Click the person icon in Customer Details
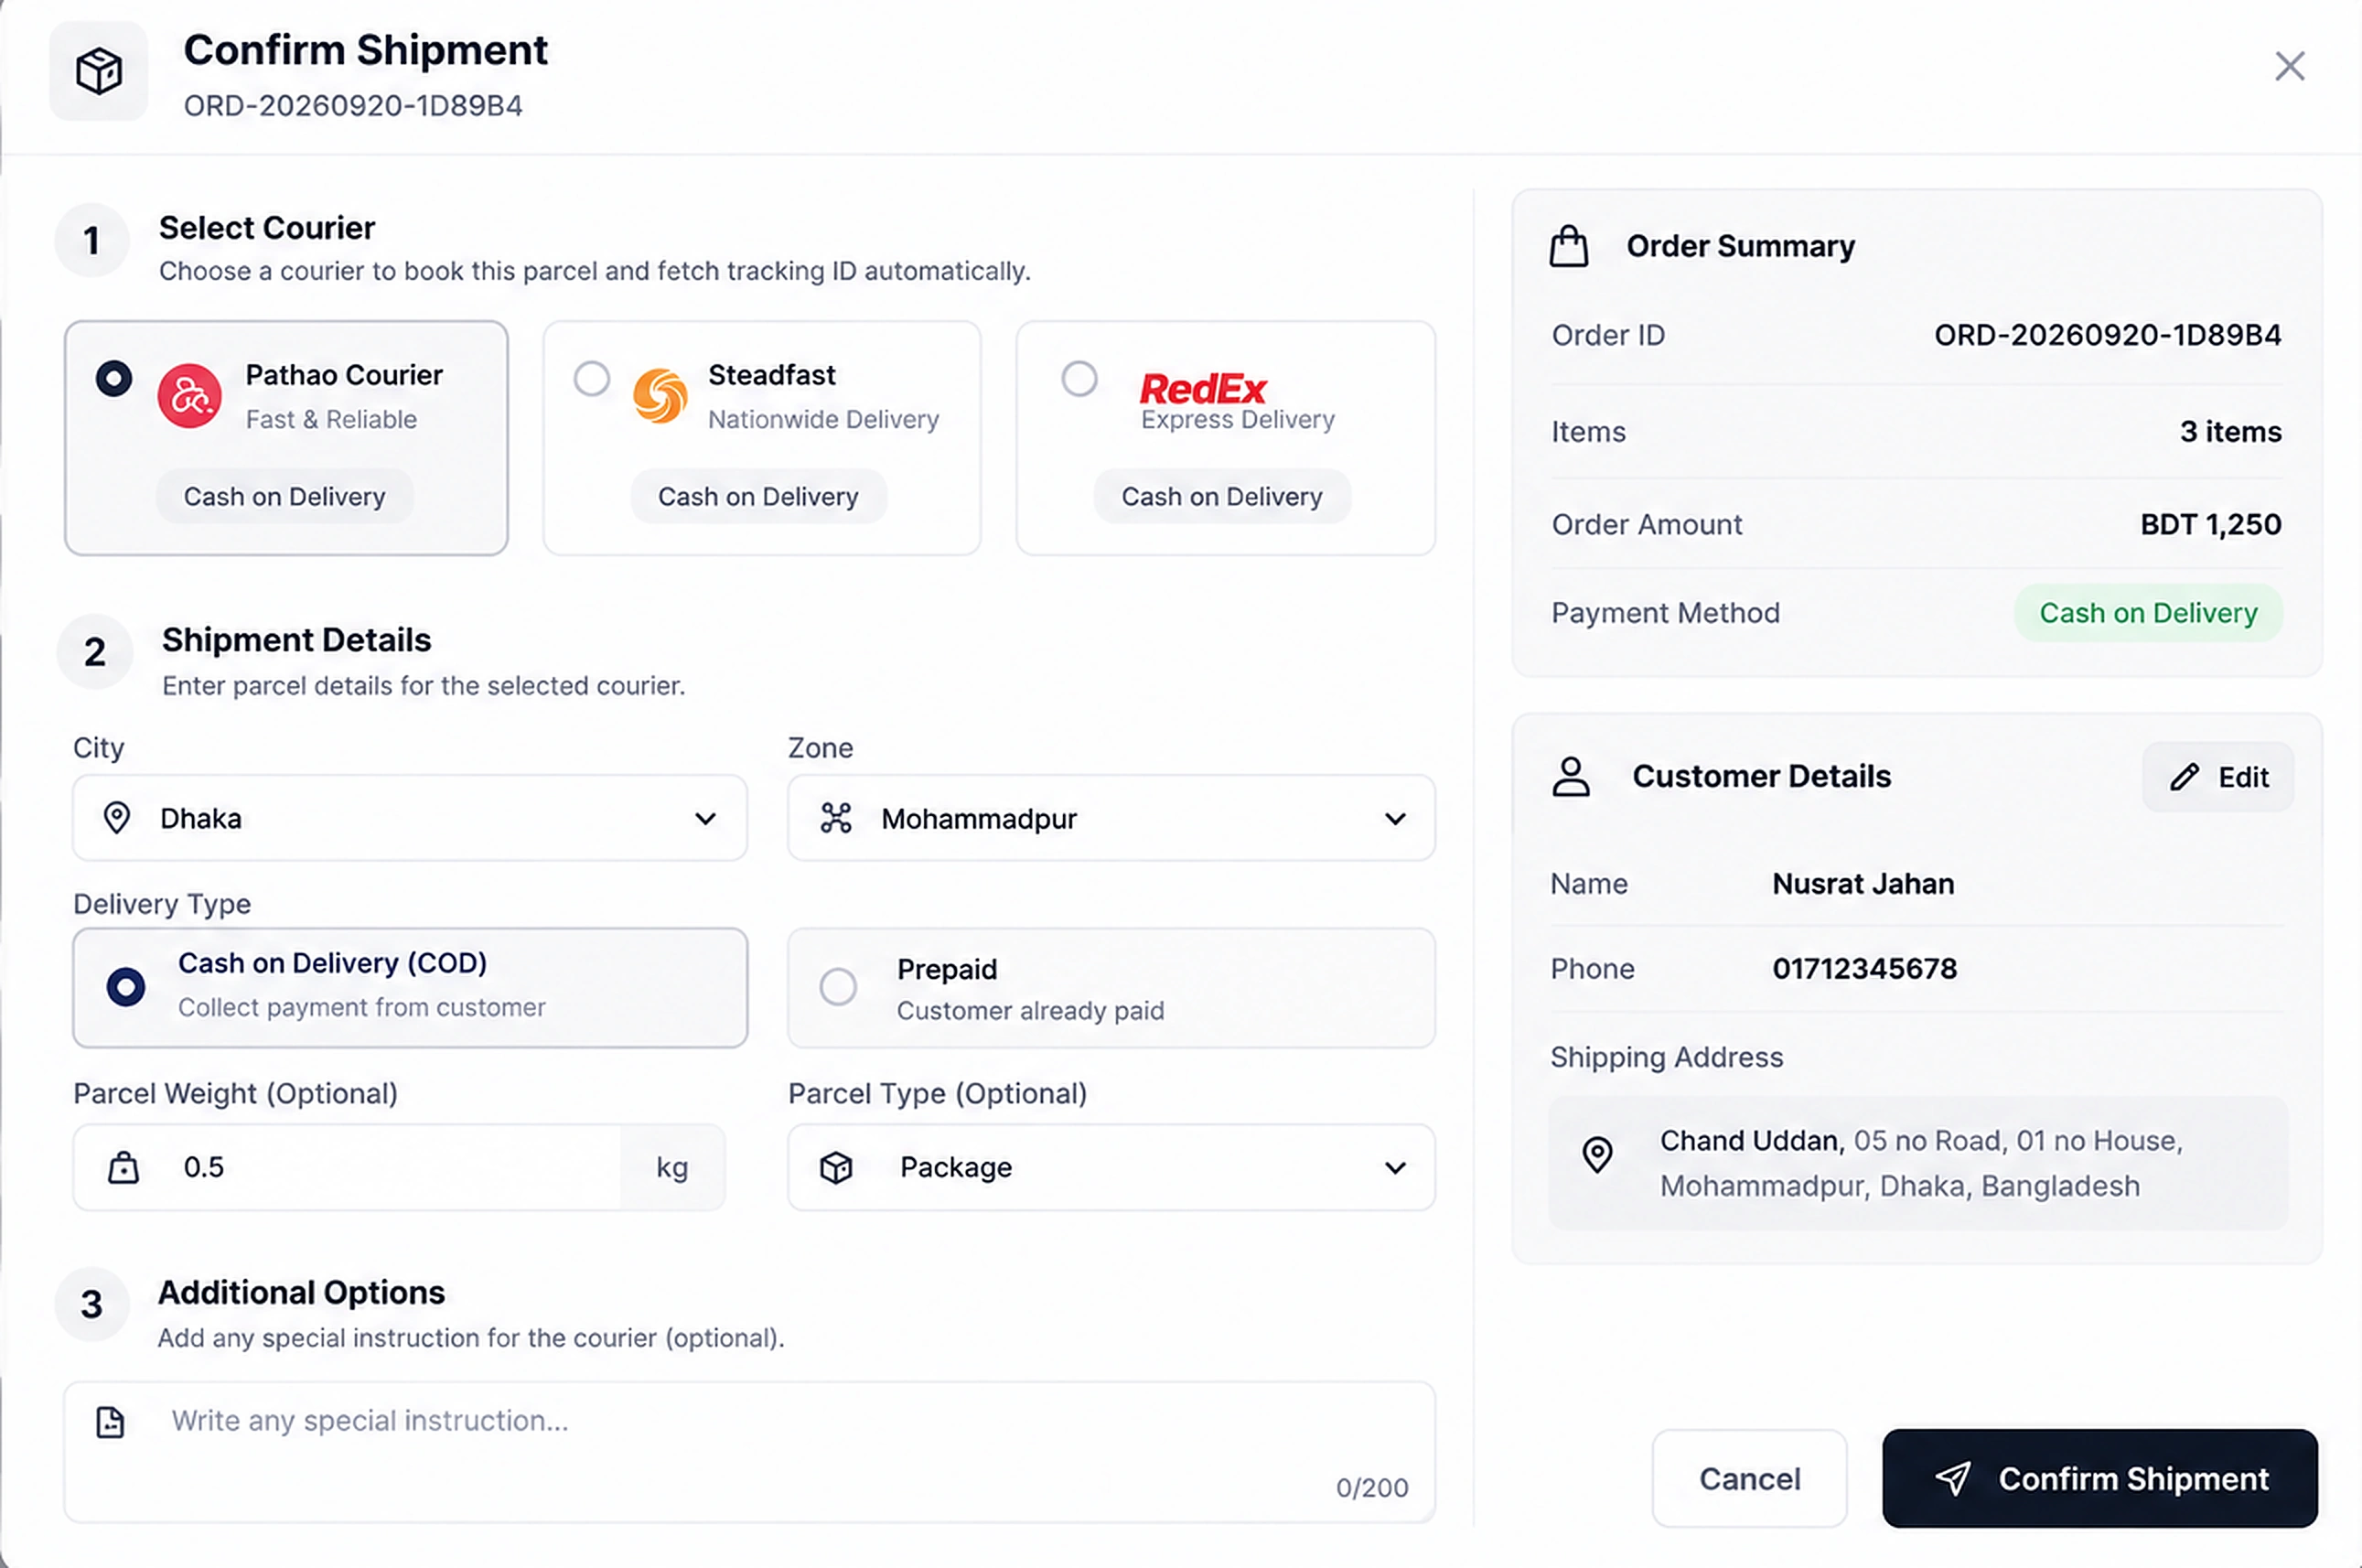Image resolution: width=2362 pixels, height=1568 pixels. pos(1570,776)
